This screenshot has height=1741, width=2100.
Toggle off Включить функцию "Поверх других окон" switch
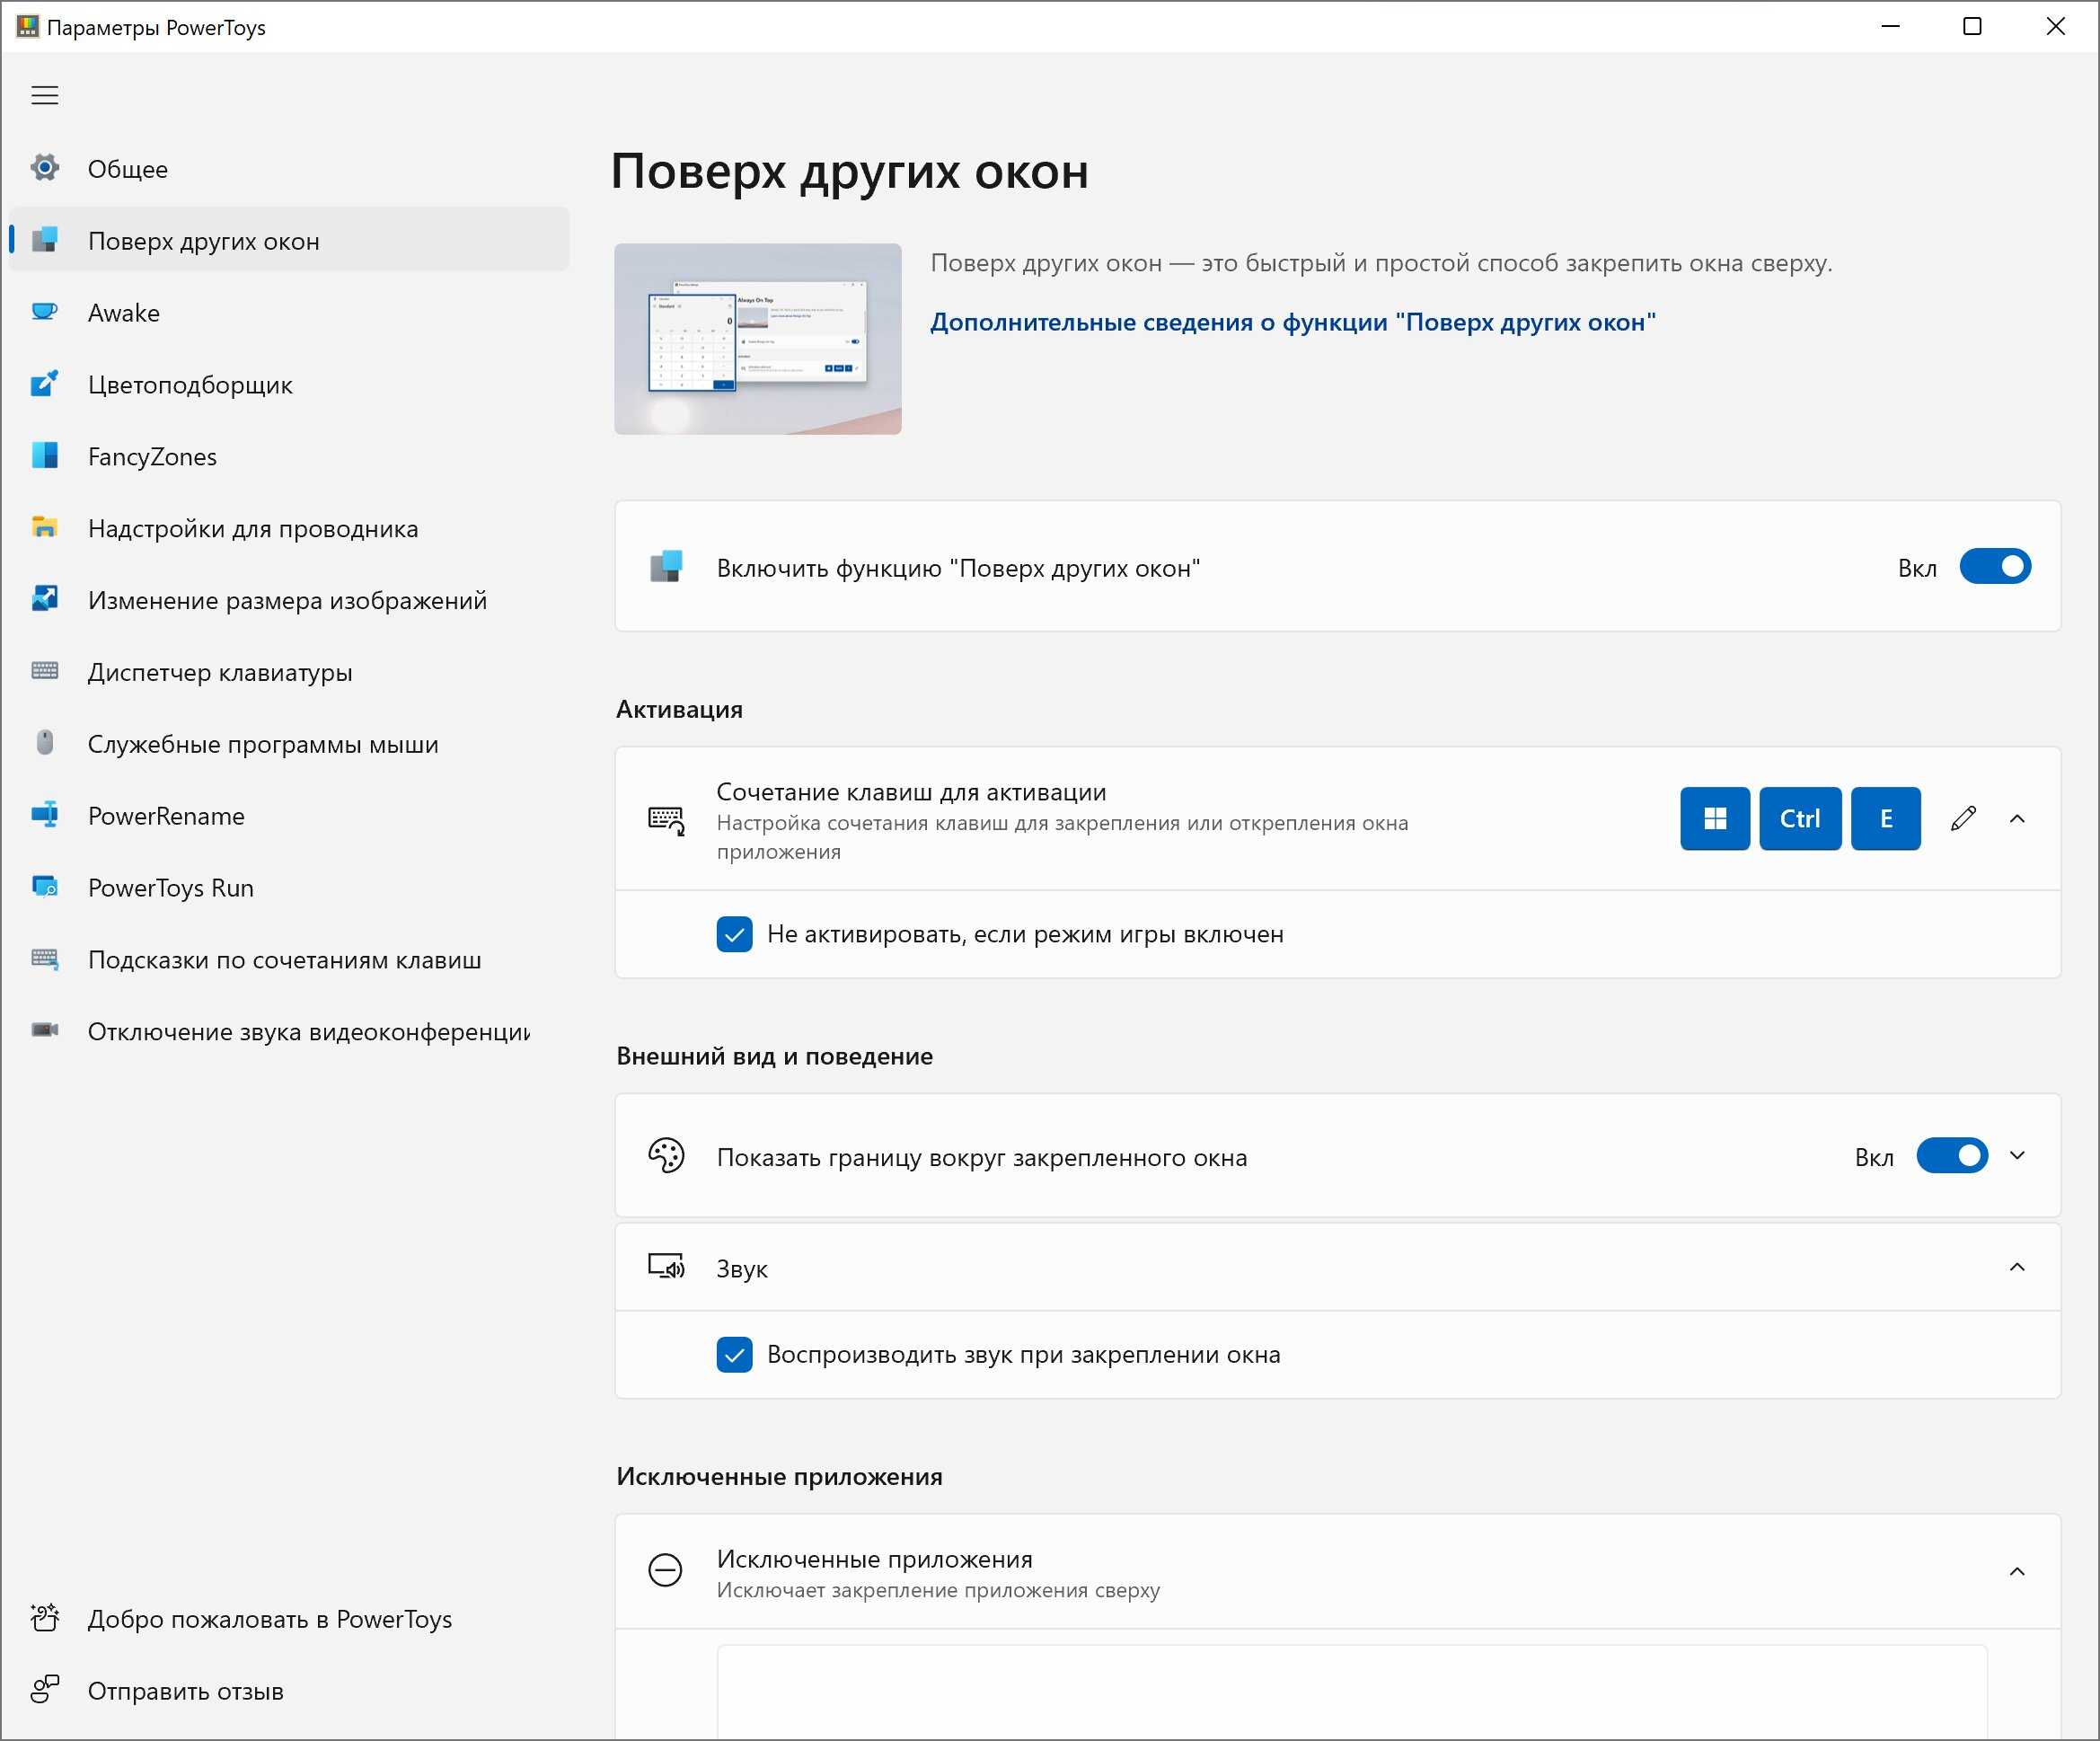click(x=1995, y=567)
